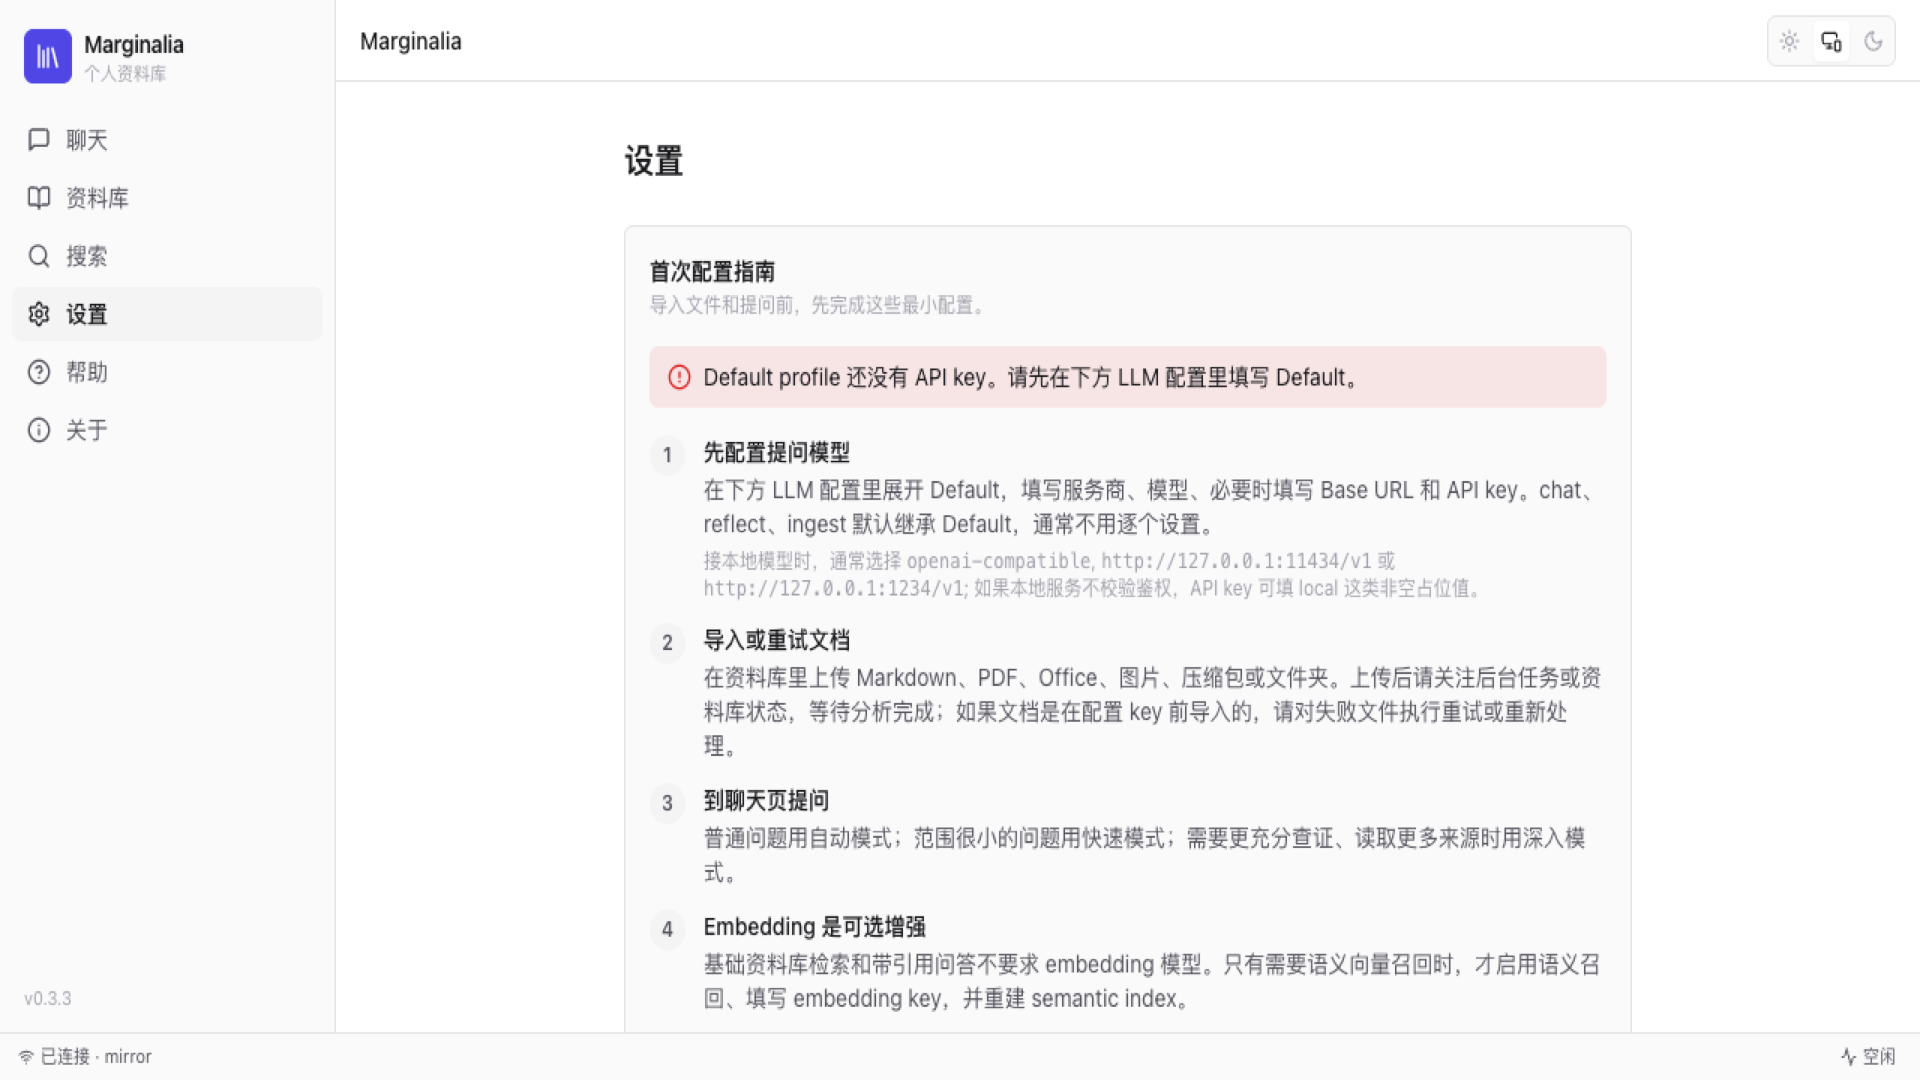Click the chat bubble icon beside 聊天

pos(39,139)
